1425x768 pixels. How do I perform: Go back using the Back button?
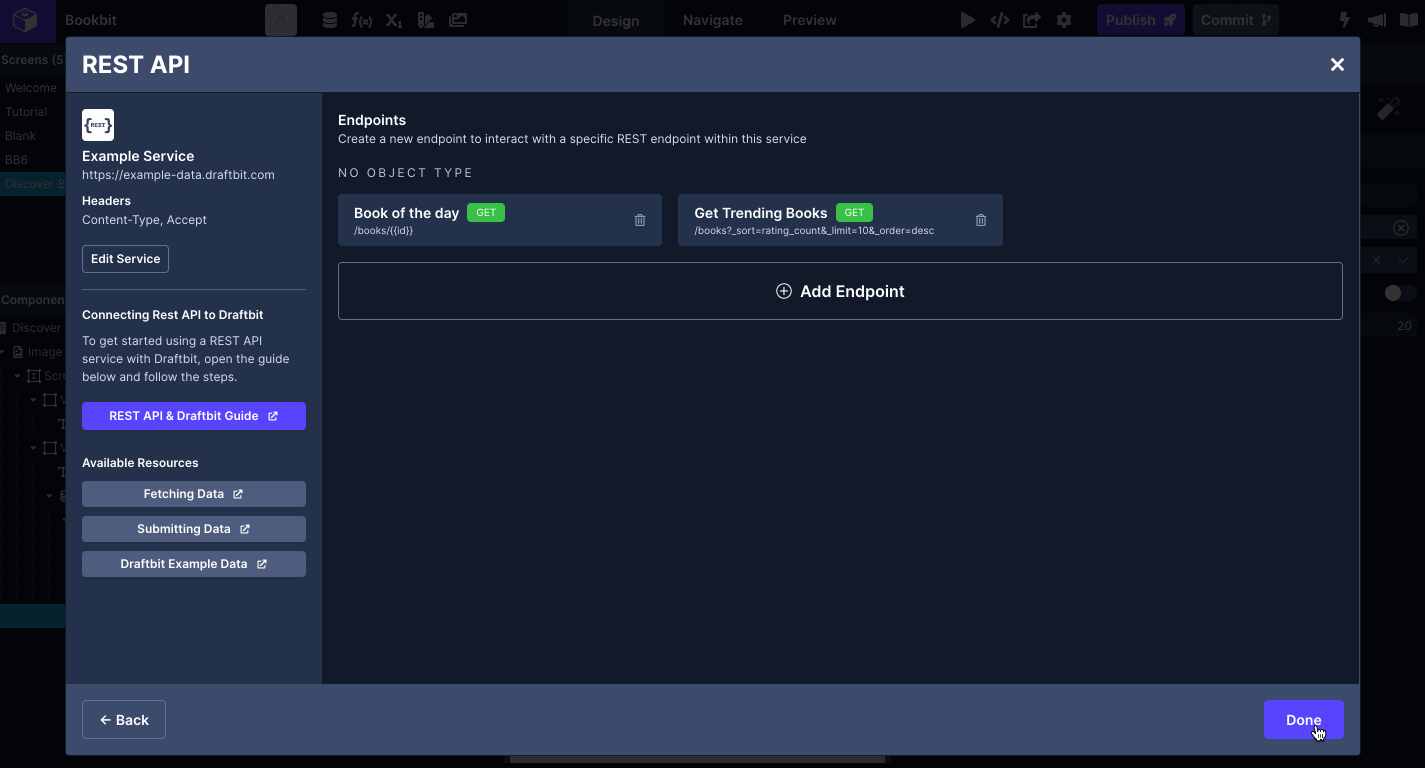124,720
